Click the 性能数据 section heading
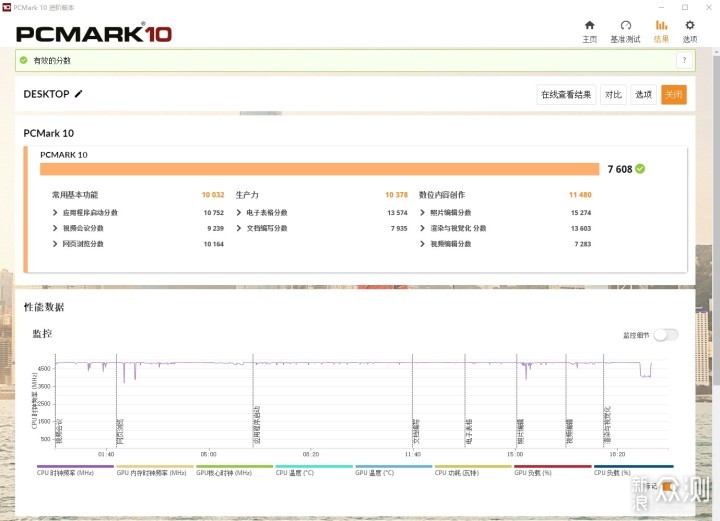The height and width of the screenshot is (521, 720). point(44,307)
